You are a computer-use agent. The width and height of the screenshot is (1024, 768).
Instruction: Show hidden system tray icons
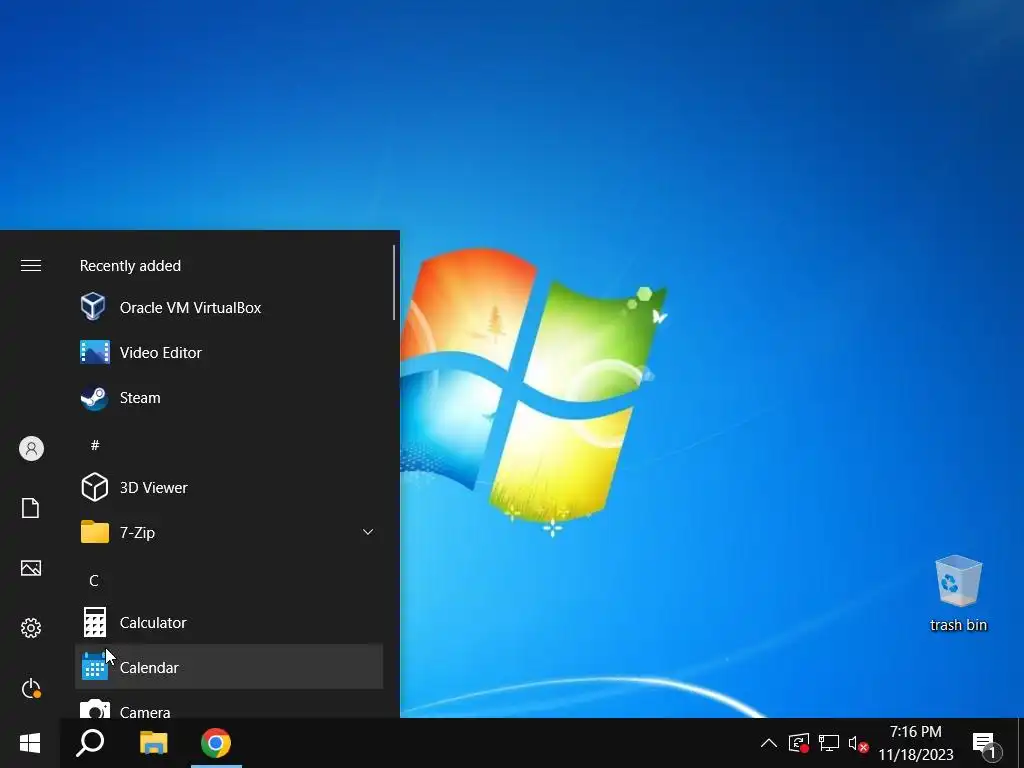click(x=769, y=743)
